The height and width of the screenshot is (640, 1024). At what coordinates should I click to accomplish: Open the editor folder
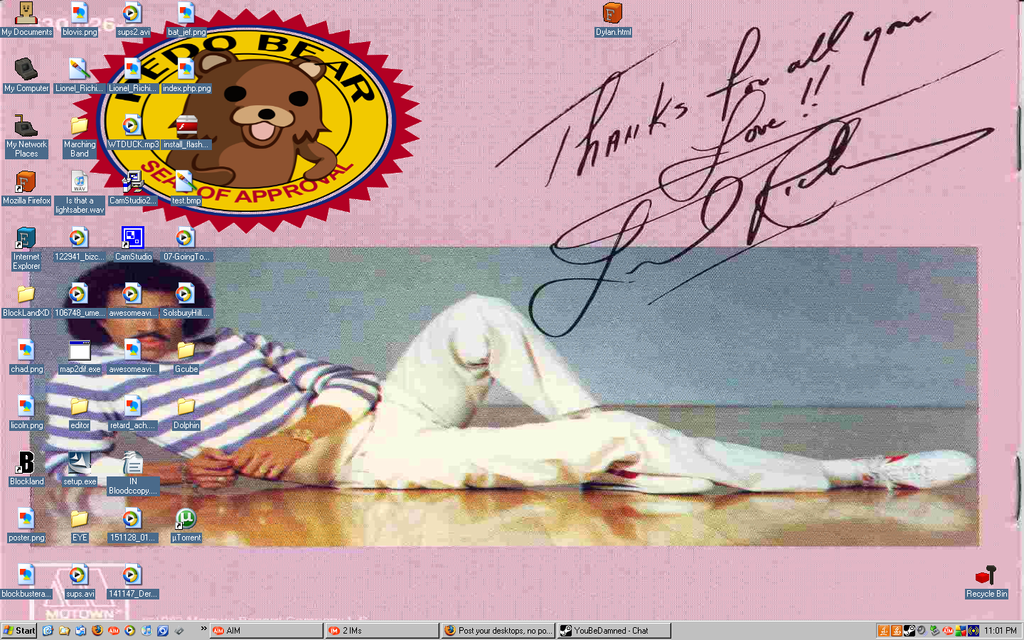coord(79,413)
